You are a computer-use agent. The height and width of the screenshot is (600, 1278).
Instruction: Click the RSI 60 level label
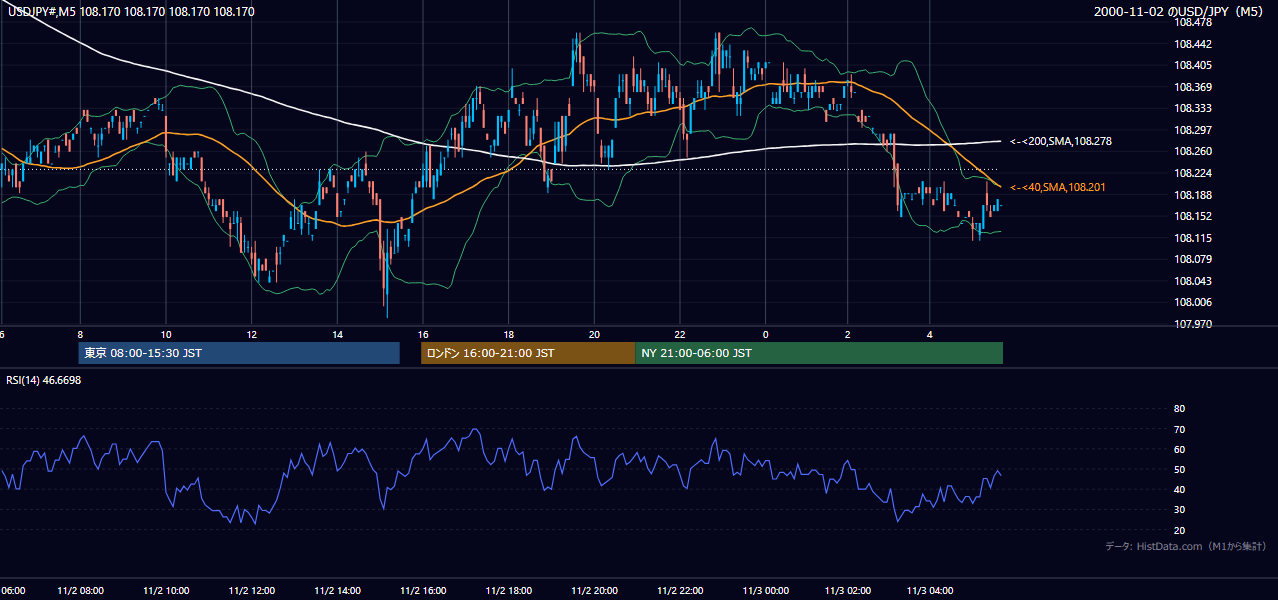click(1179, 450)
